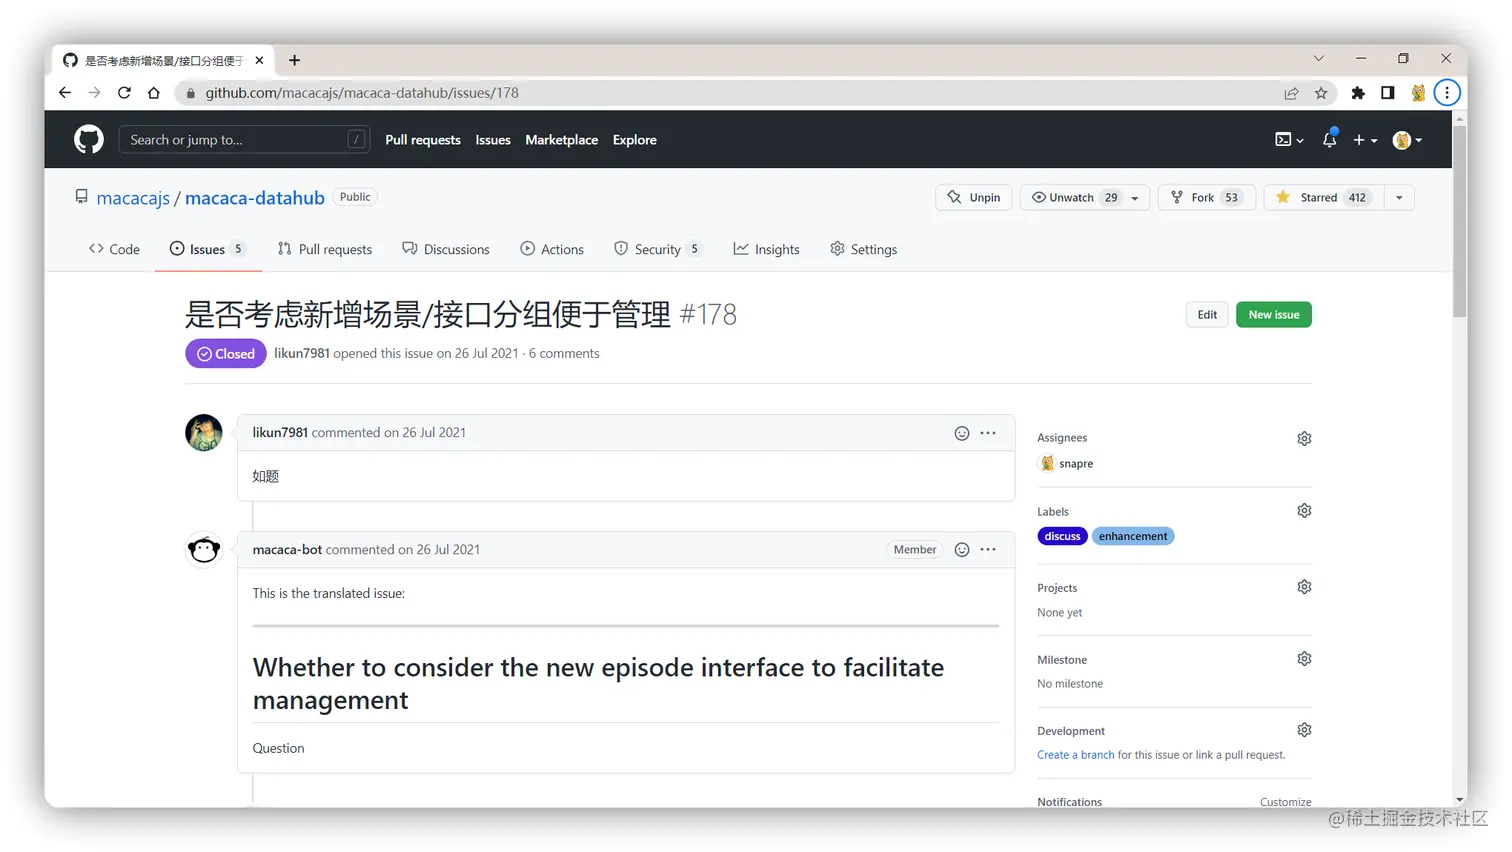Screen dimensions: 1512x852
Task: Switch to the Code tab
Action: tap(114, 249)
